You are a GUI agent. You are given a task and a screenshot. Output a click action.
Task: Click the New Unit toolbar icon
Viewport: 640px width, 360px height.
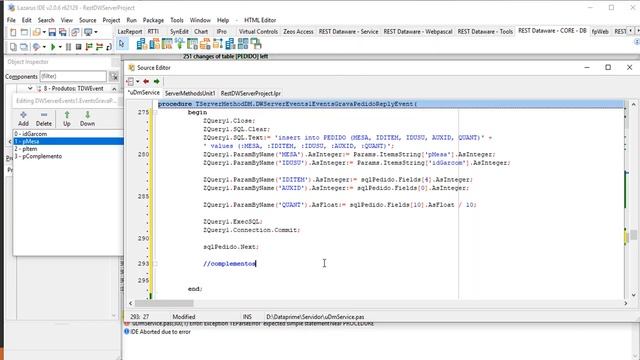tap(13, 32)
